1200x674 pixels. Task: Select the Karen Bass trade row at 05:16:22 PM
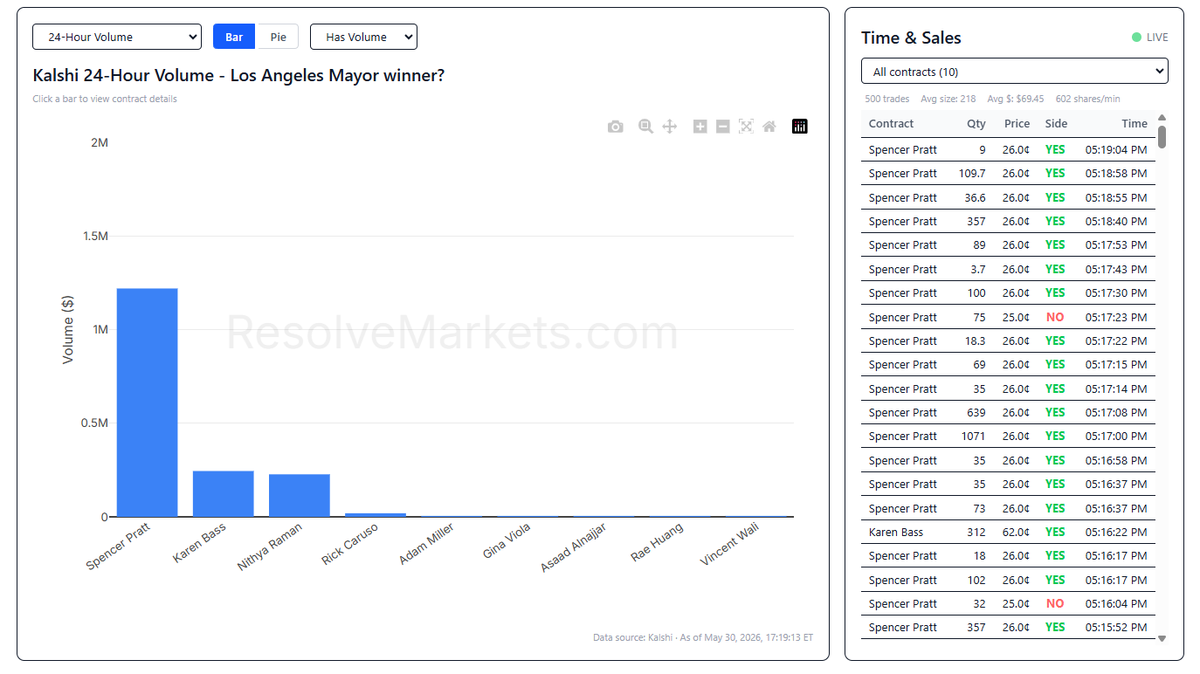[1008, 532]
